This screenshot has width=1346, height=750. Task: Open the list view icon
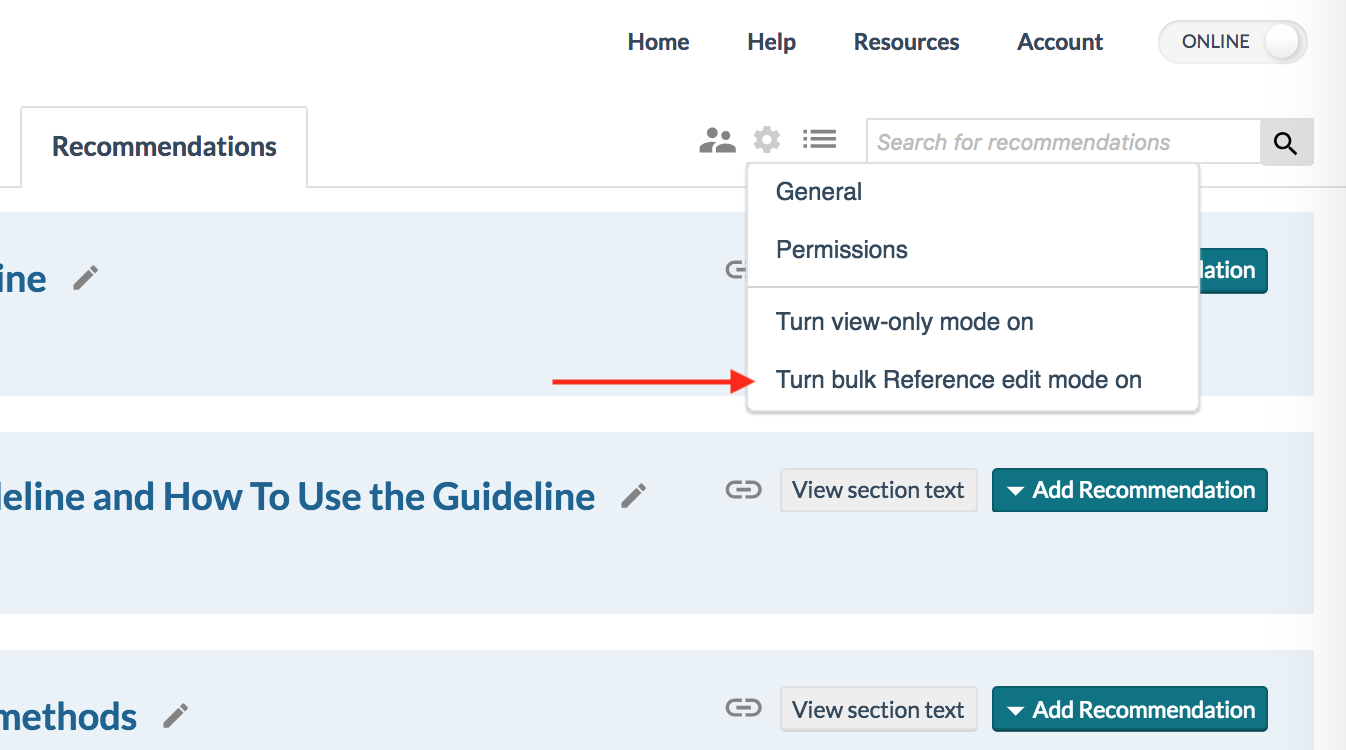819,139
